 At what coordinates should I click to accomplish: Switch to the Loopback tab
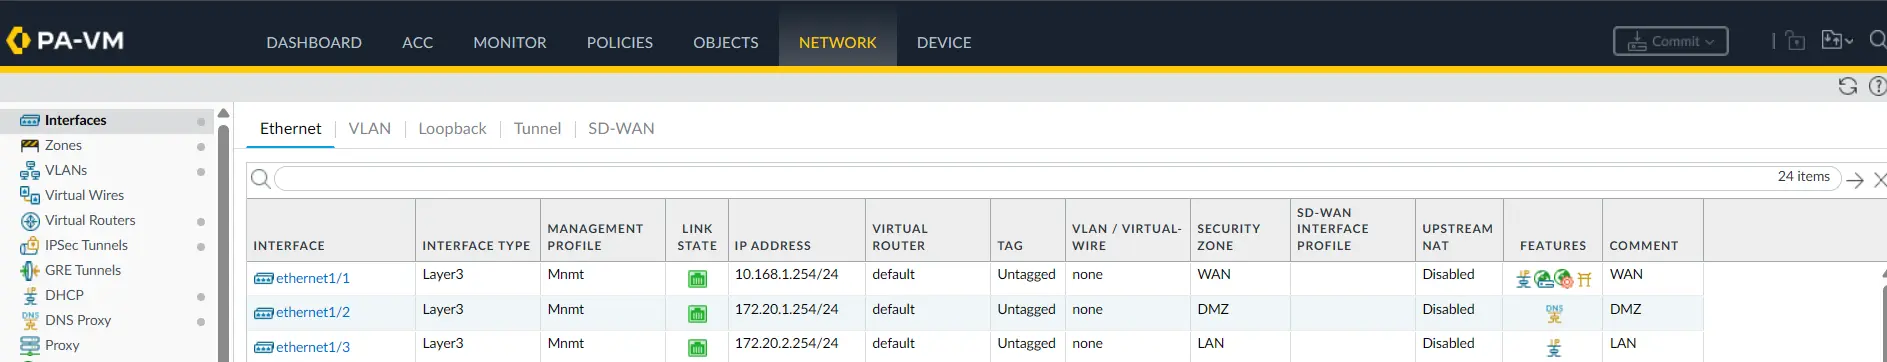pos(452,128)
